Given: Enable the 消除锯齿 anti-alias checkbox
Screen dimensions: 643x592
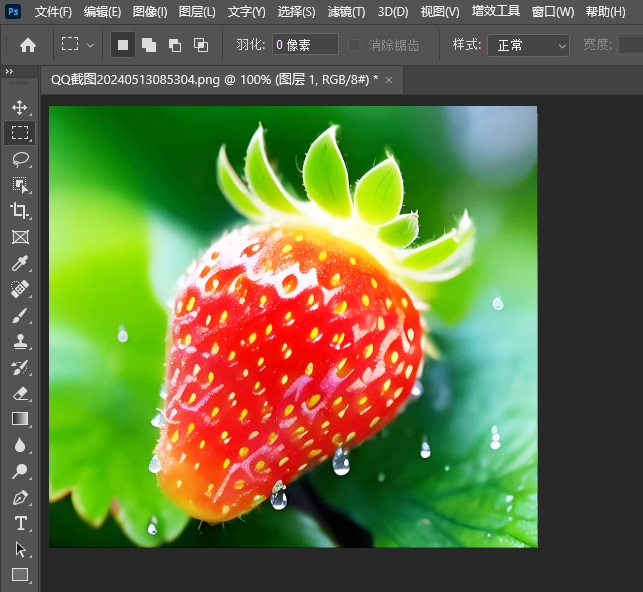Looking at the screenshot, I should point(354,45).
